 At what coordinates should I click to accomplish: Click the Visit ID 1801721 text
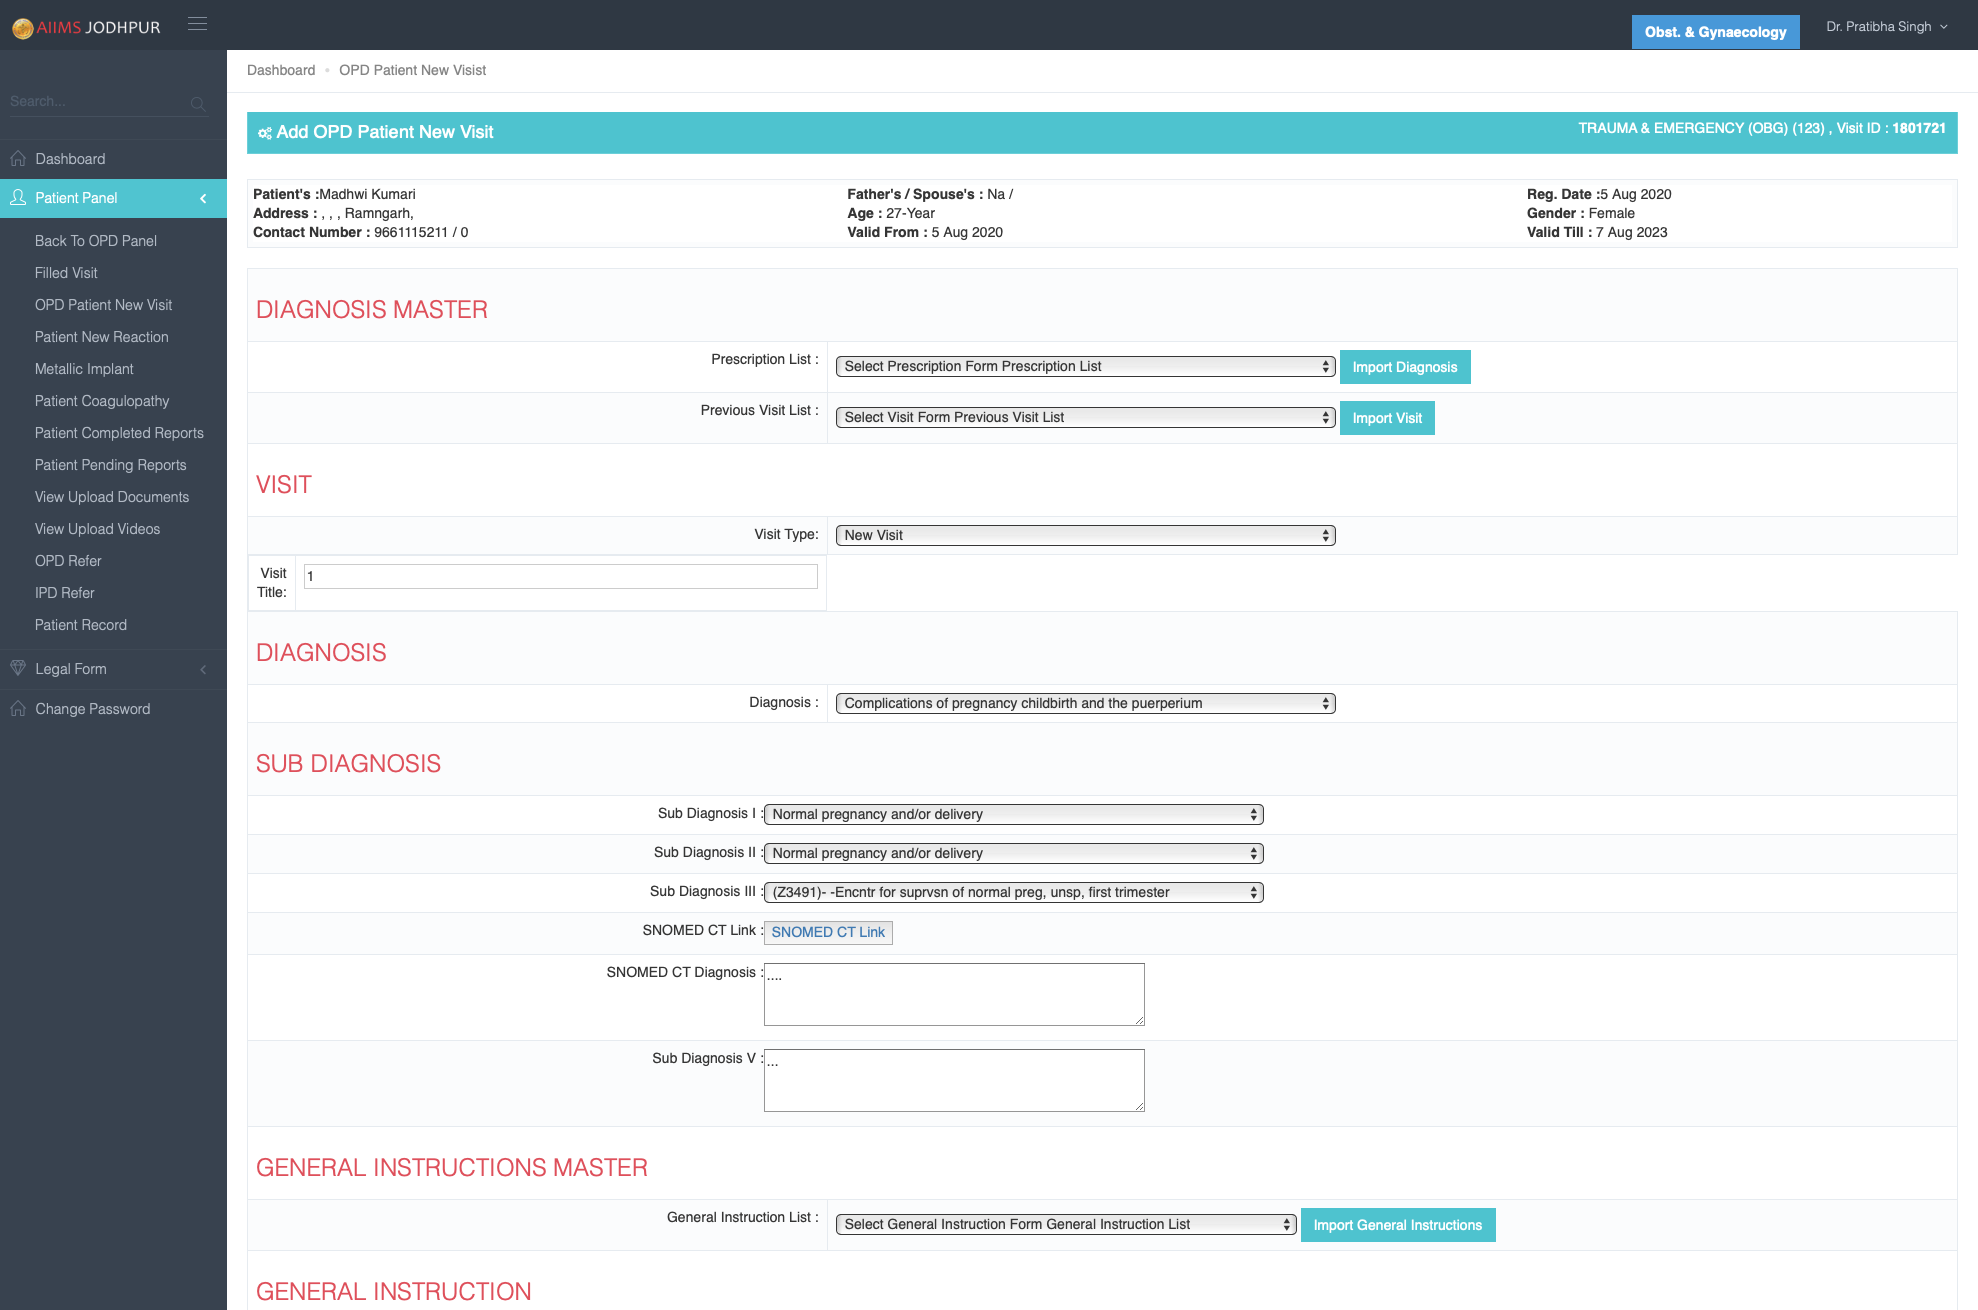pyautogui.click(x=1891, y=128)
